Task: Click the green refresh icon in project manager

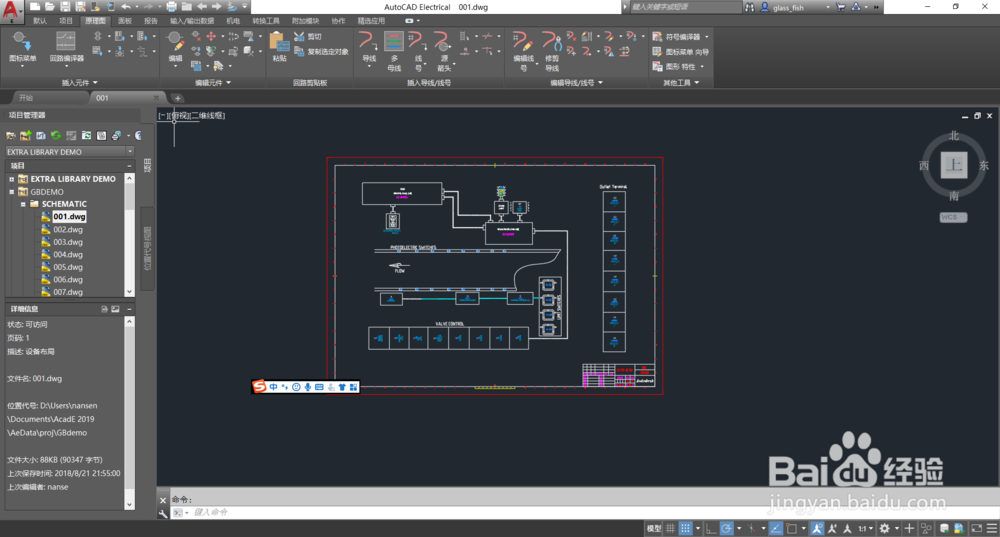Action: (56, 135)
